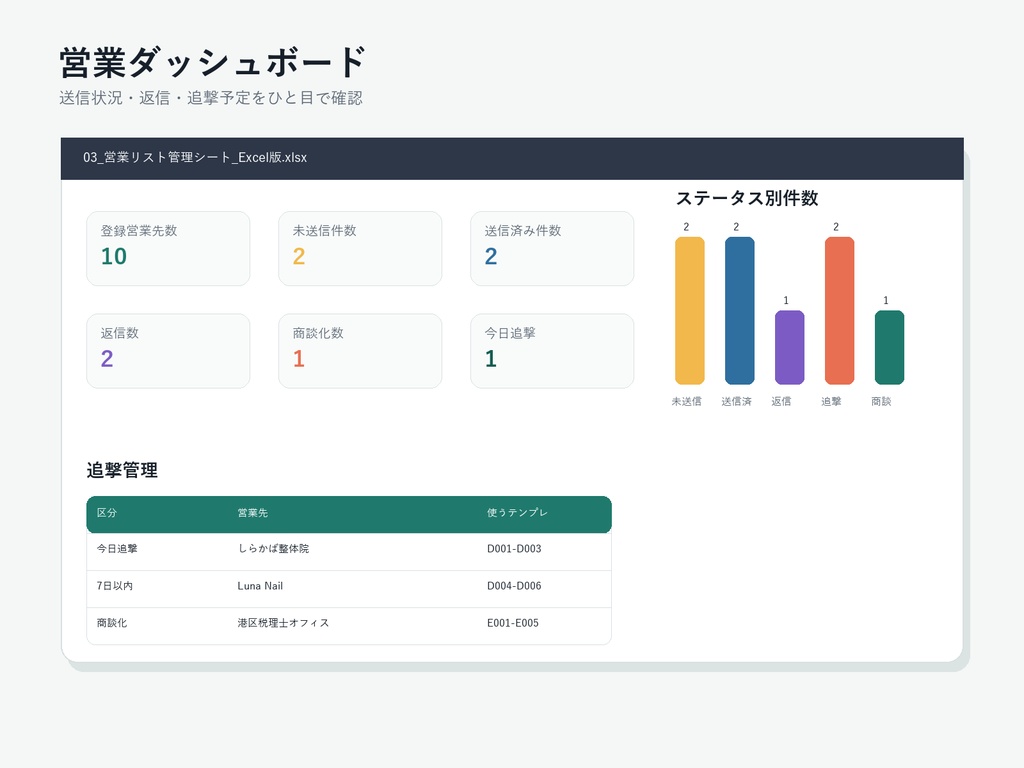Click the 使うテンプレ column header
This screenshot has height=768, width=1024.
(517, 513)
